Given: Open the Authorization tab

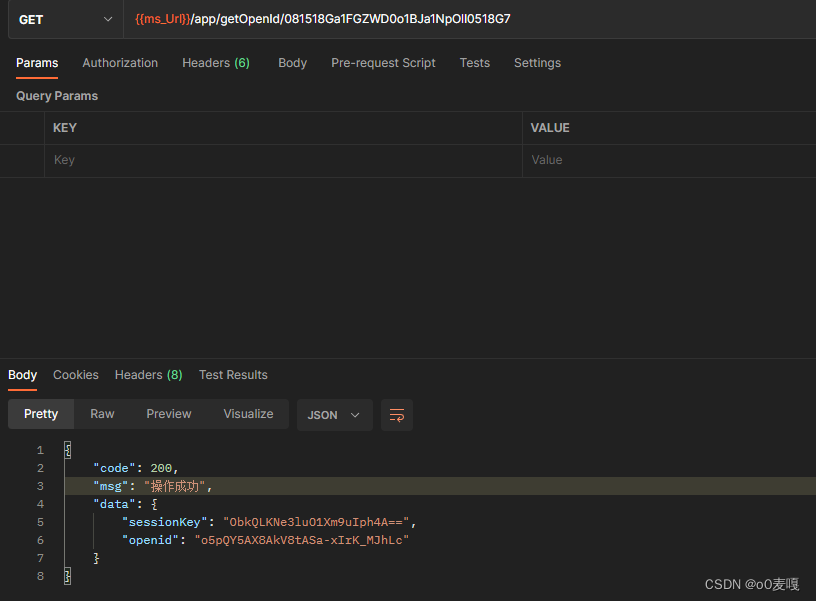Looking at the screenshot, I should [x=120, y=63].
